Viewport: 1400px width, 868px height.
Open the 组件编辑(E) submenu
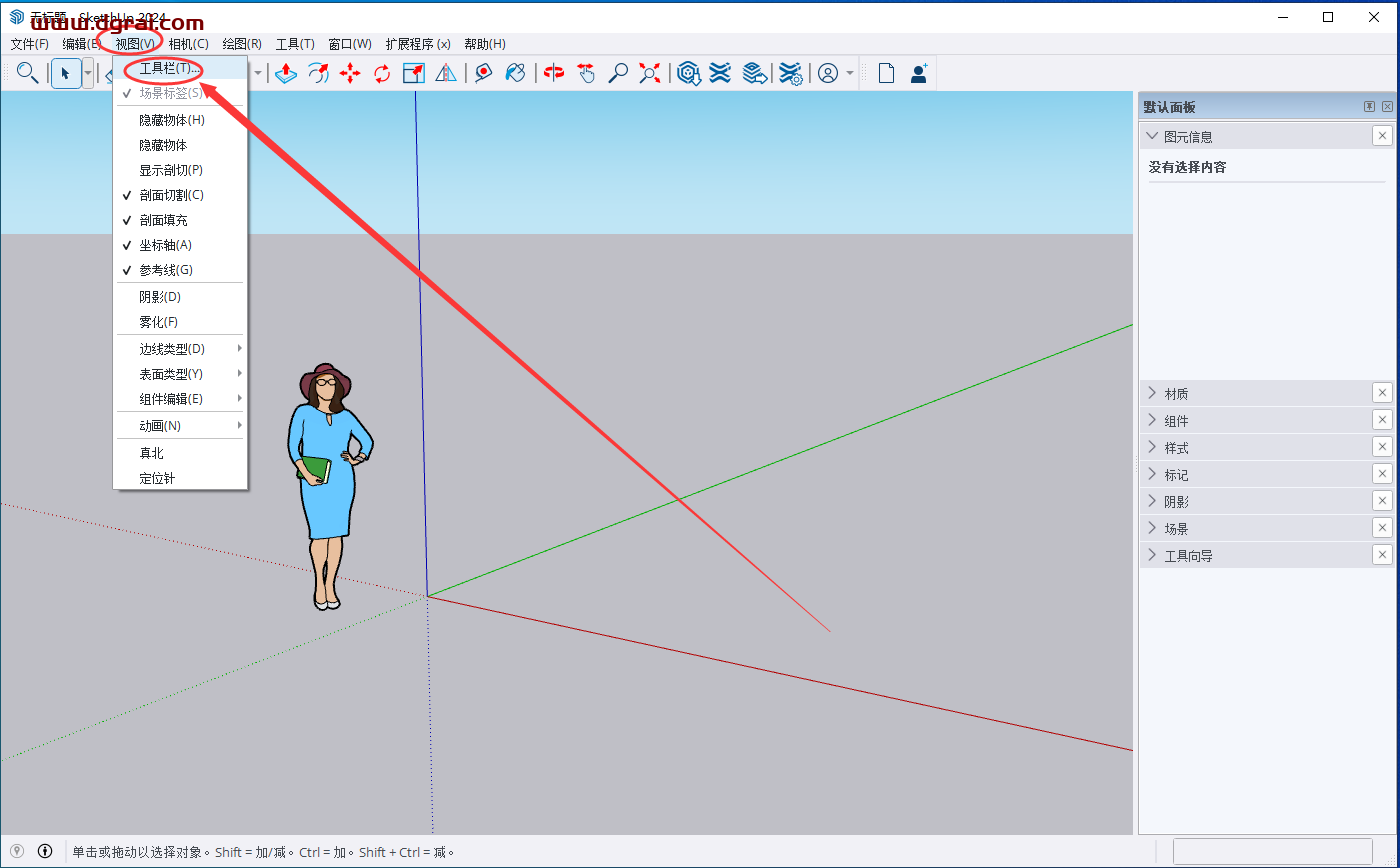(180, 399)
